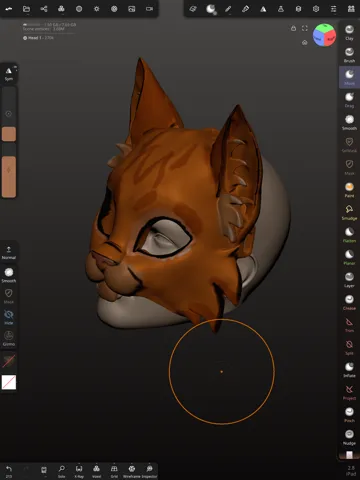360x480 pixels.
Task: Toggle the Inspector
Action: pos(149,471)
